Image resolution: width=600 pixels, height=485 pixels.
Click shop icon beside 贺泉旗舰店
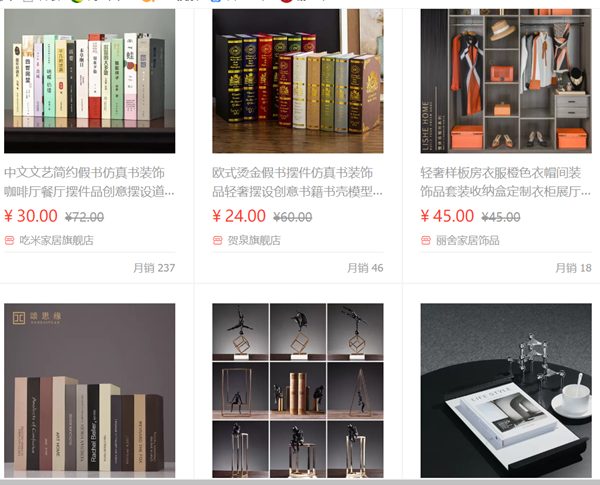coord(217,240)
